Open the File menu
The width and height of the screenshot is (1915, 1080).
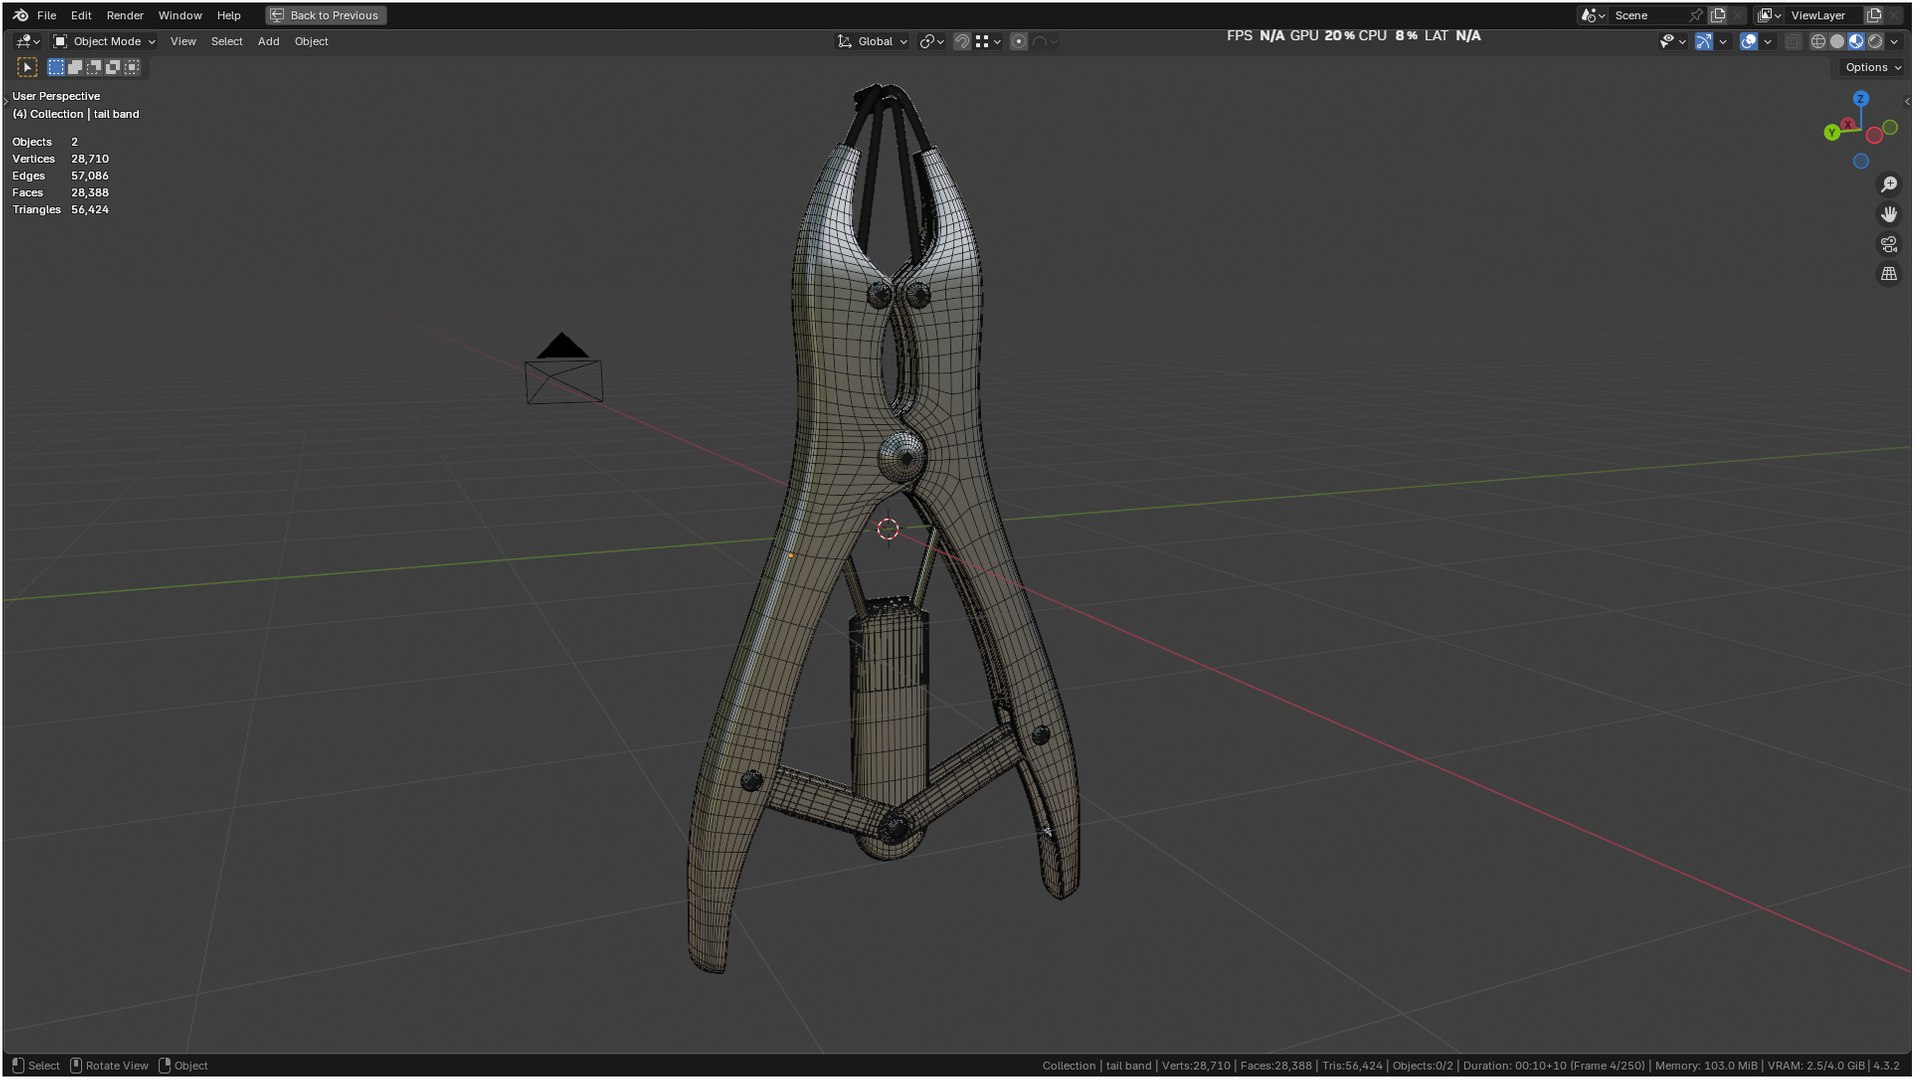click(x=46, y=15)
